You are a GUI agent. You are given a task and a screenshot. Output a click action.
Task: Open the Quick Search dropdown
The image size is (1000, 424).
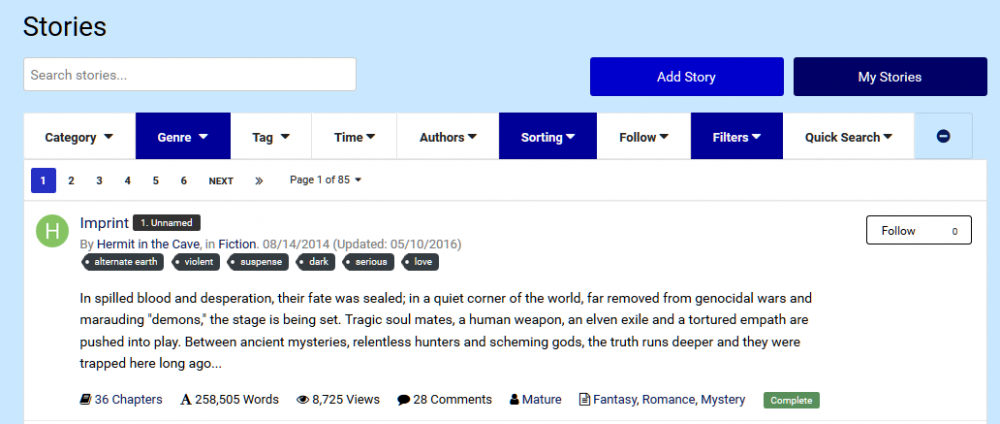pyautogui.click(x=848, y=137)
